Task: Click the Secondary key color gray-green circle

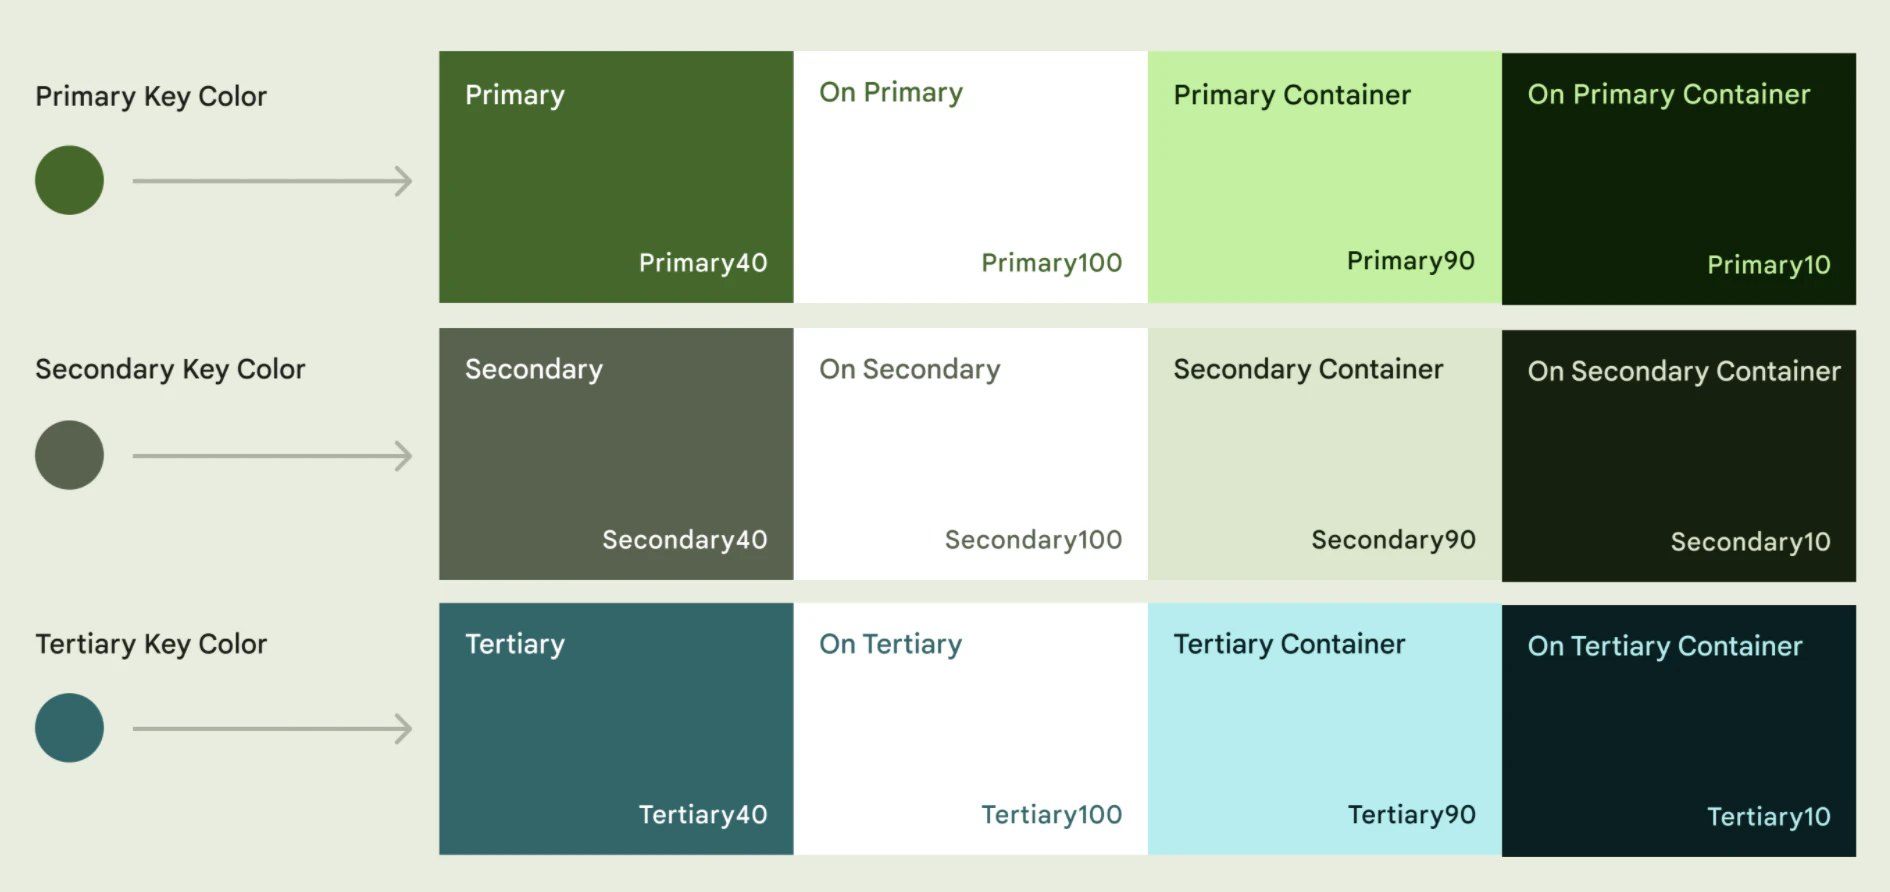Action: click(x=69, y=455)
